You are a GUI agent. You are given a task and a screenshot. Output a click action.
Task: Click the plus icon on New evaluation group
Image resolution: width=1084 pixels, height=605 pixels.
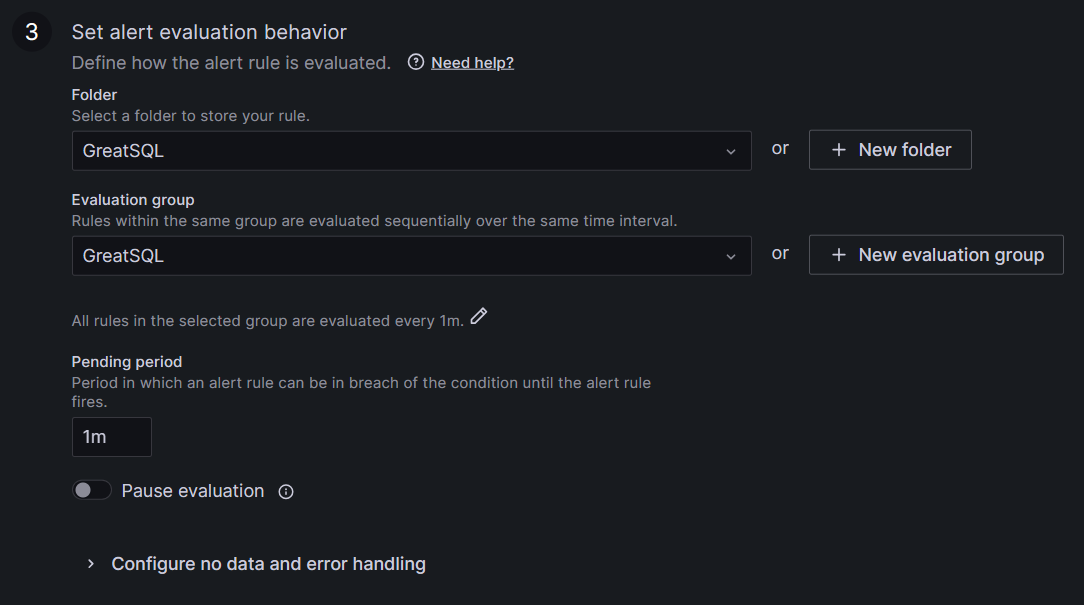(x=840, y=255)
